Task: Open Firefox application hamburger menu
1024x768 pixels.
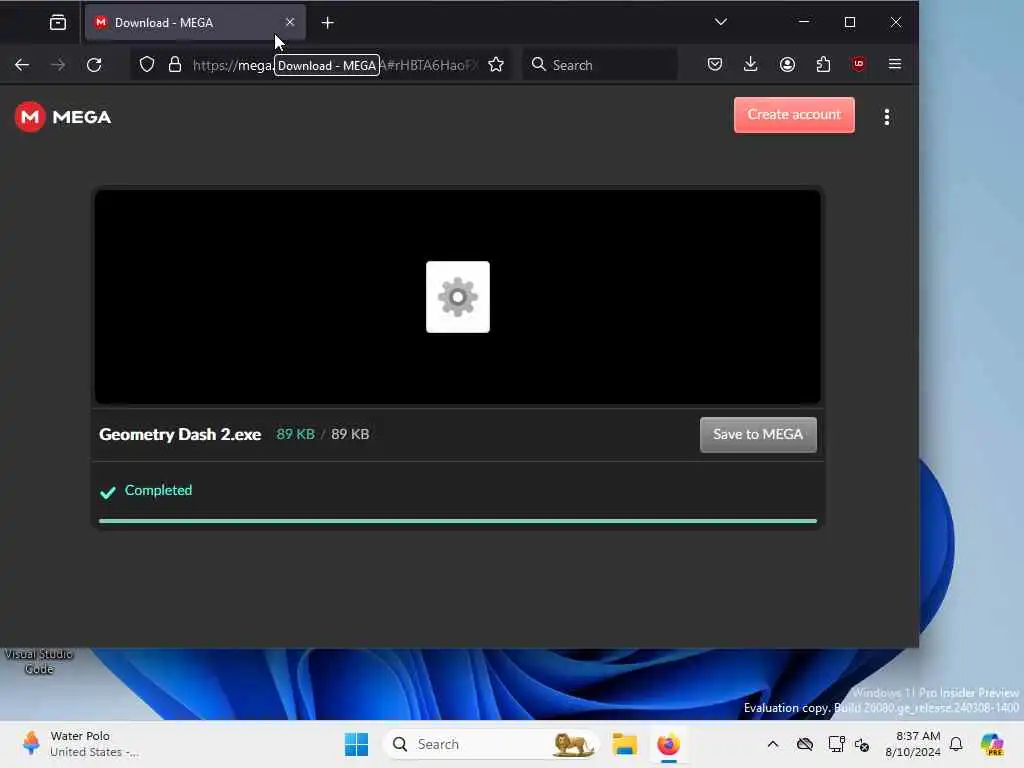Action: point(895,64)
